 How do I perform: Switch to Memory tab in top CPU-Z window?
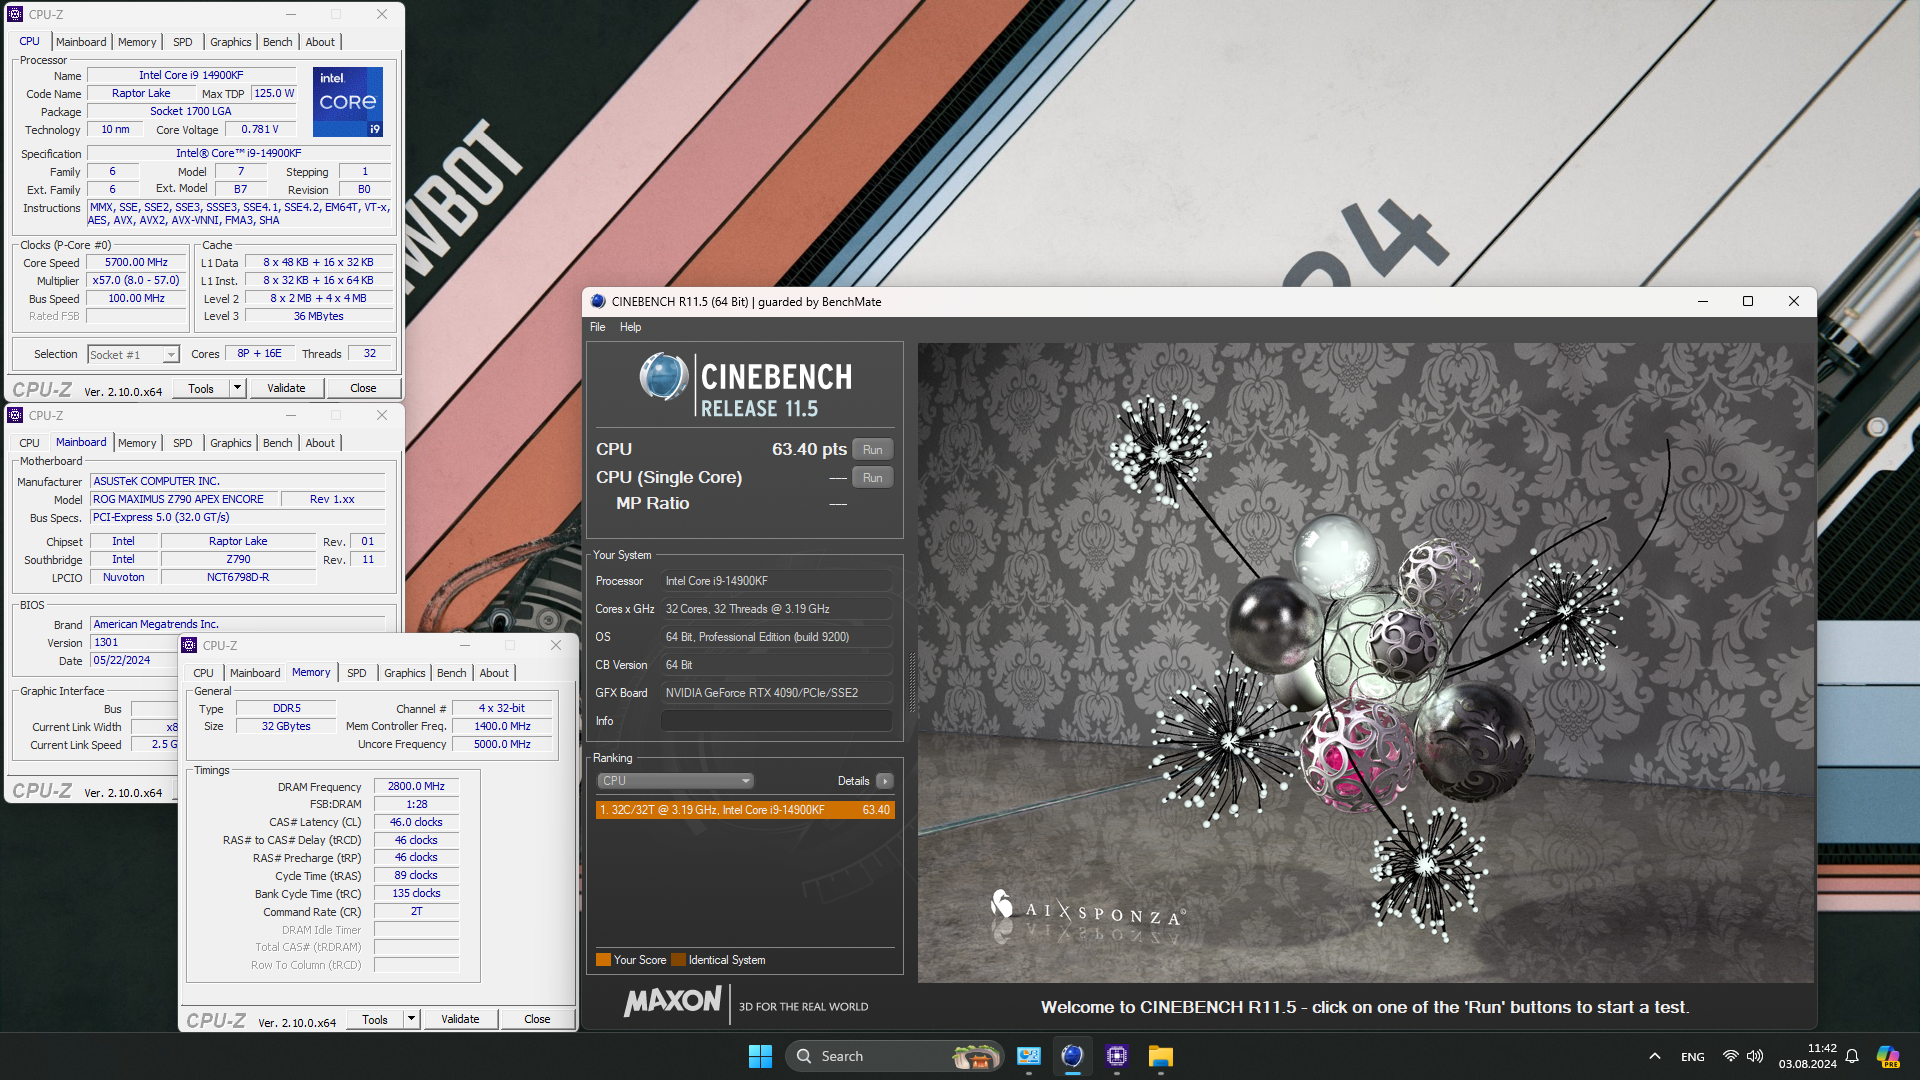coord(137,42)
